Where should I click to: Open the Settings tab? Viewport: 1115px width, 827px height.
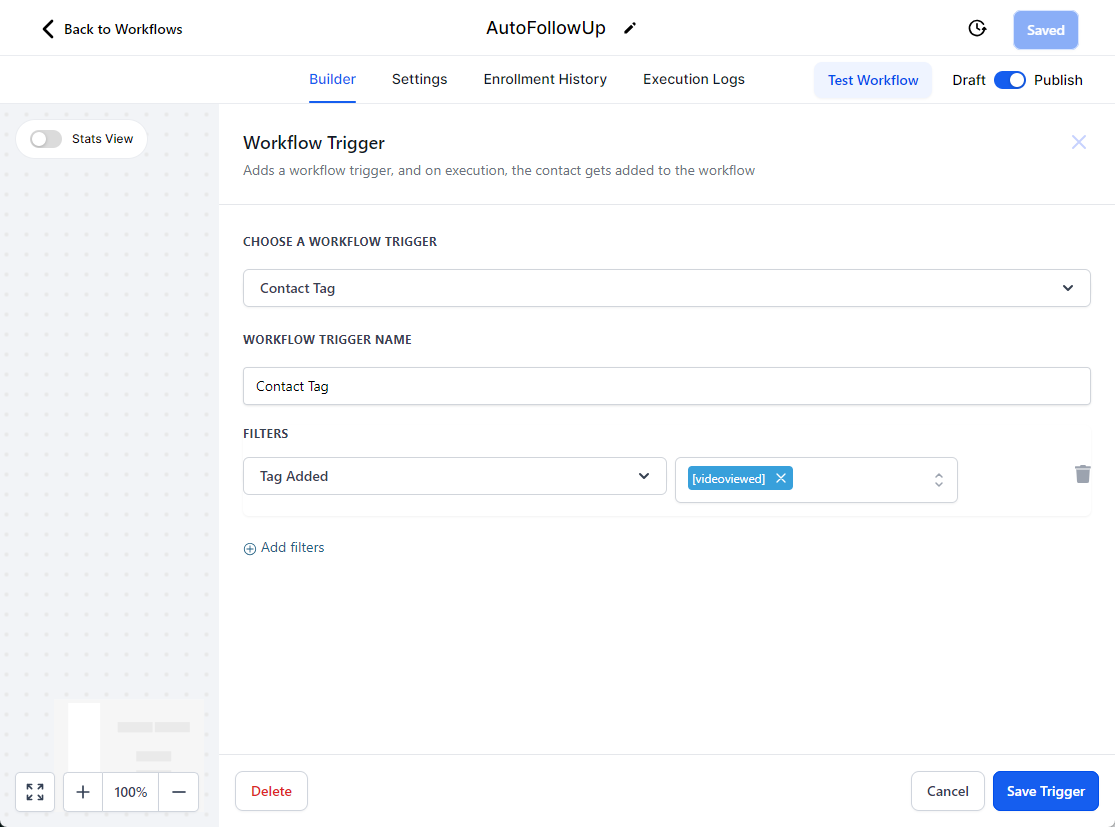point(420,79)
